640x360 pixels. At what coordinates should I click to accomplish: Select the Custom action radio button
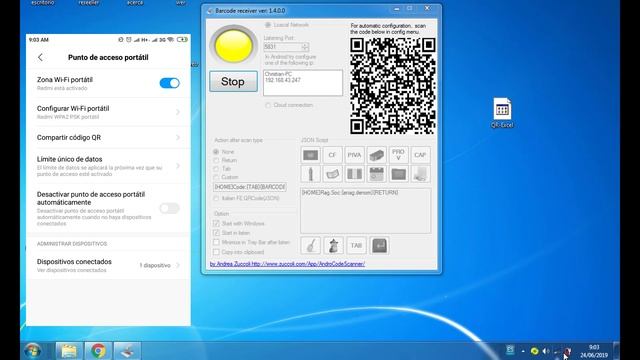(x=216, y=177)
